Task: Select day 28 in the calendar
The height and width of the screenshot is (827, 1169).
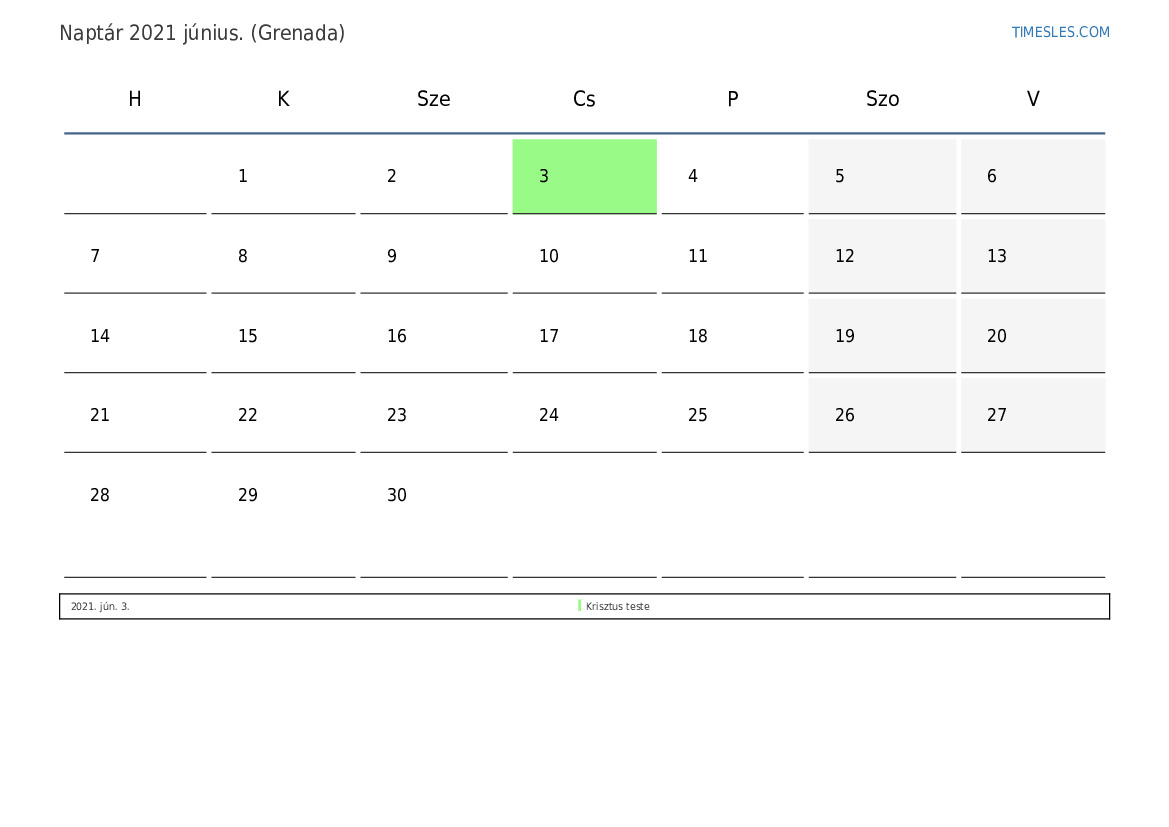Action: 135,518
